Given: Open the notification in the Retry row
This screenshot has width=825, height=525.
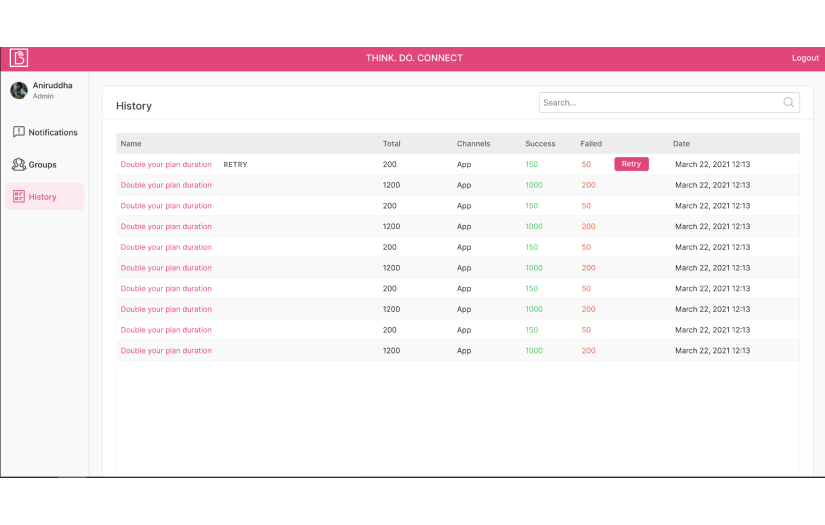Looking at the screenshot, I should click(166, 164).
